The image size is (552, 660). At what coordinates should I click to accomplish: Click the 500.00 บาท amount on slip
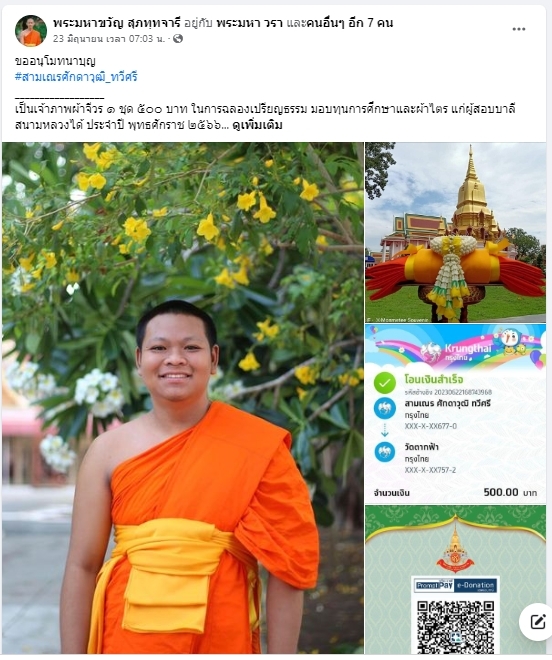click(x=510, y=492)
